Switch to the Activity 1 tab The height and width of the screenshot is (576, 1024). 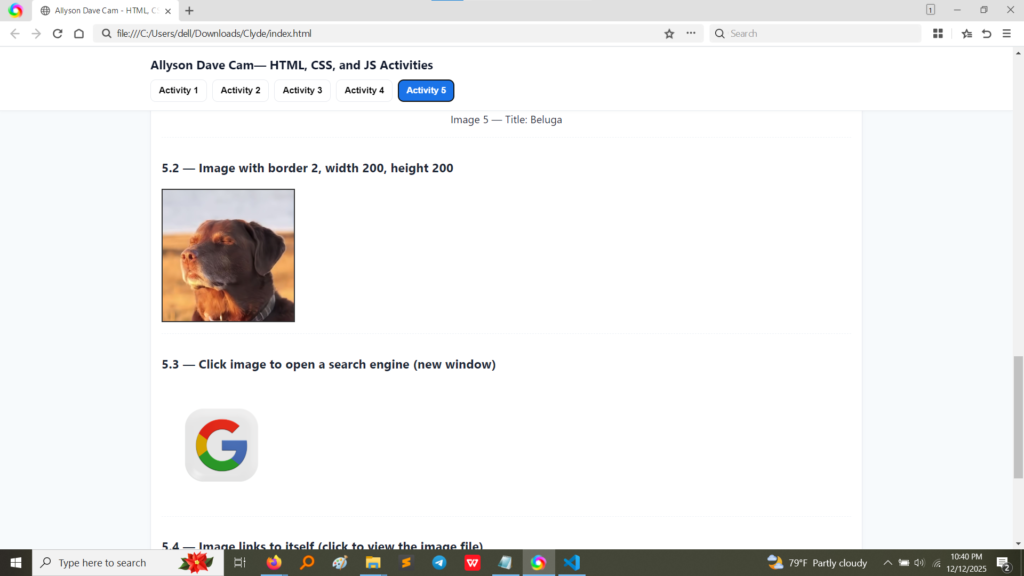point(179,91)
